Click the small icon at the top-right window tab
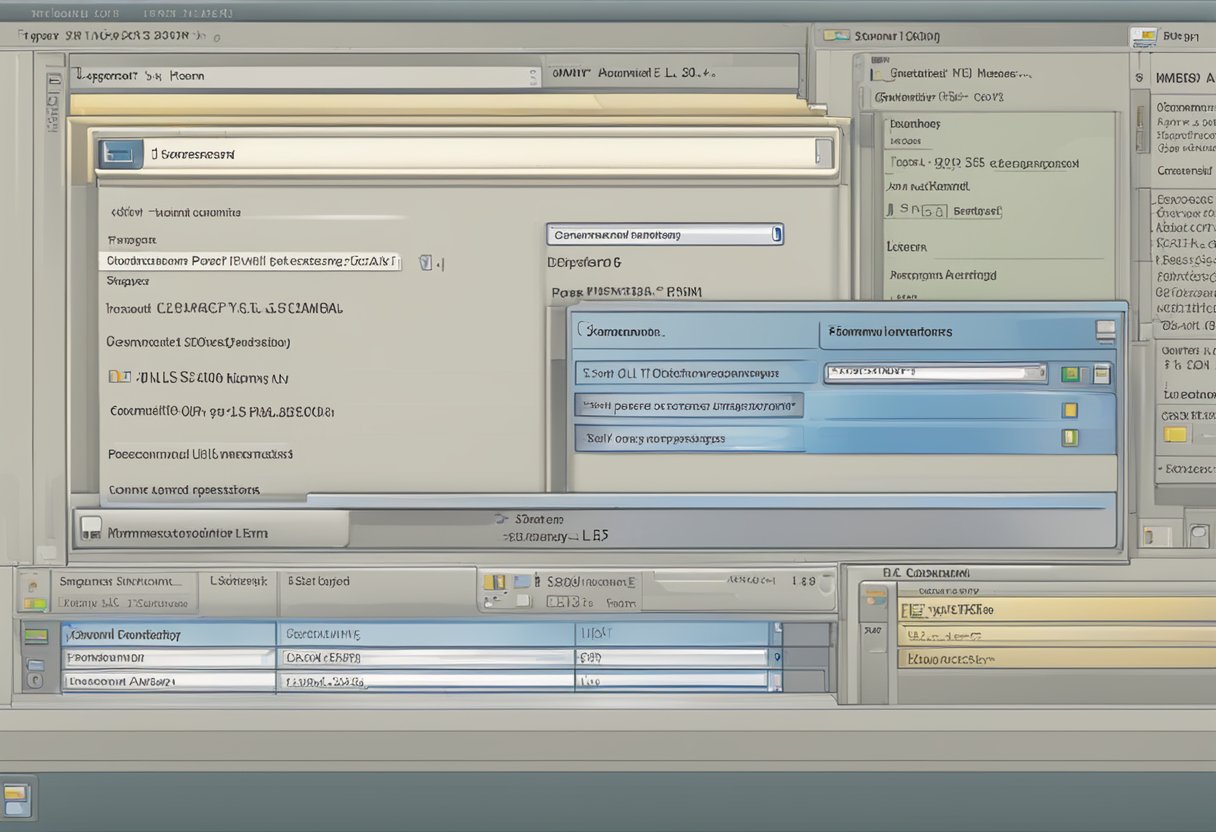The height and width of the screenshot is (832, 1216). click(x=1143, y=37)
